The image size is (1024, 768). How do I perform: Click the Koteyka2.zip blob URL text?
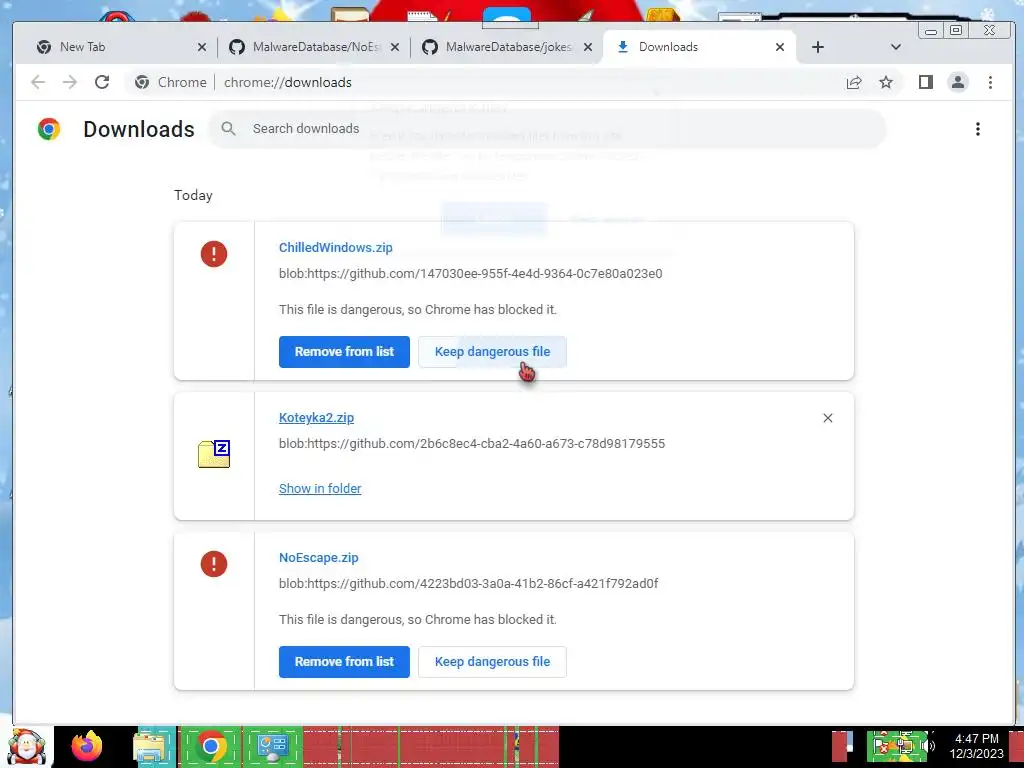click(472, 444)
